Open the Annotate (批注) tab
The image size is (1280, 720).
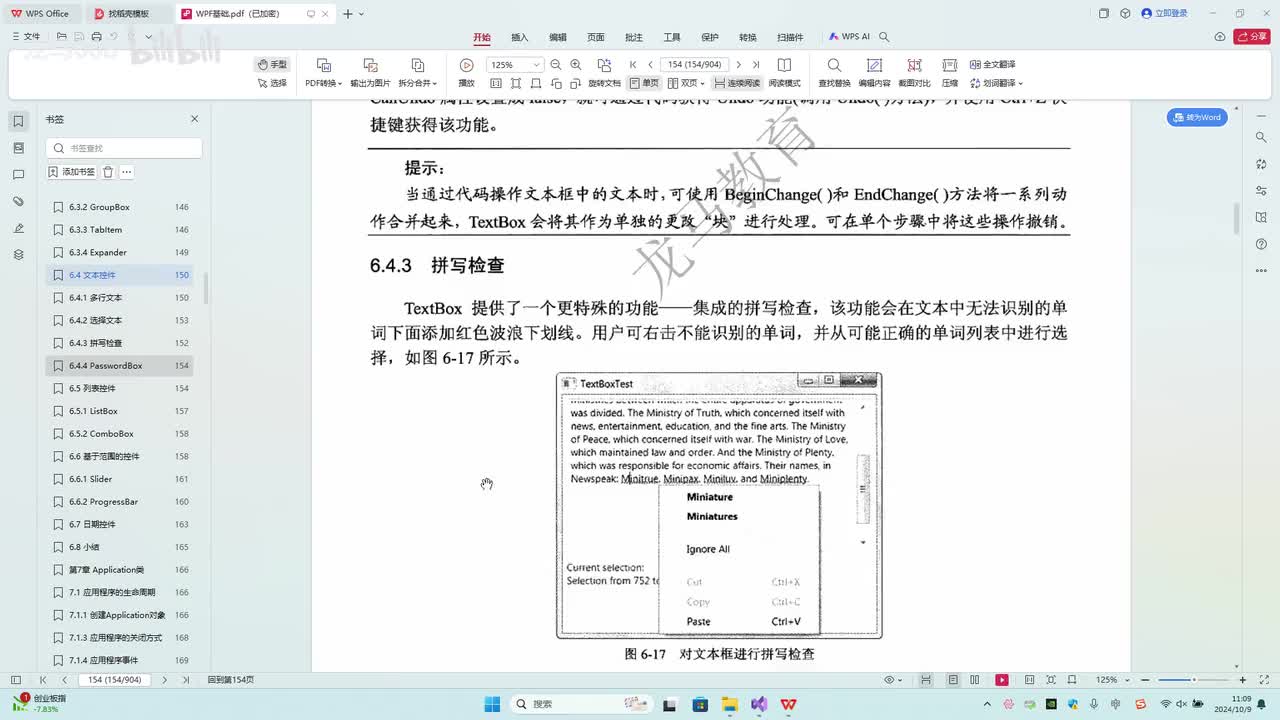634,37
